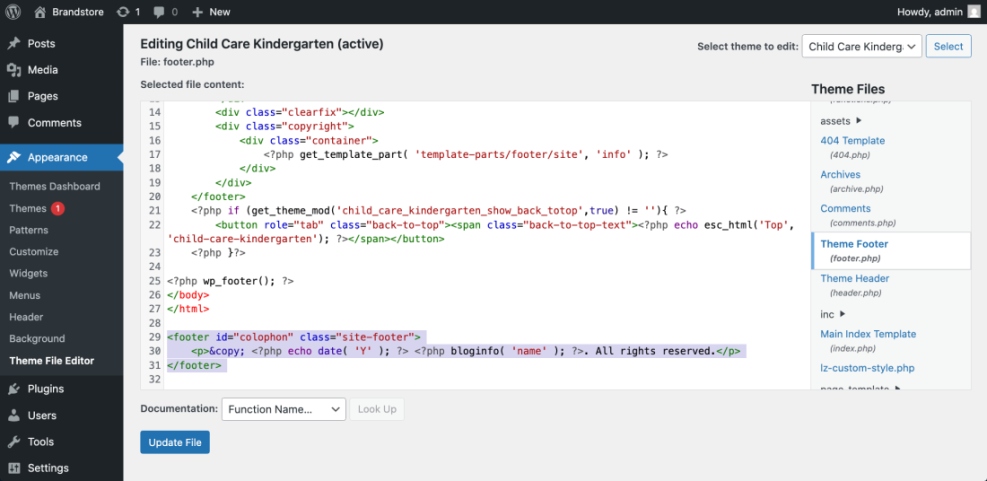
Task: Open Background submenu
Action: click(x=37, y=339)
